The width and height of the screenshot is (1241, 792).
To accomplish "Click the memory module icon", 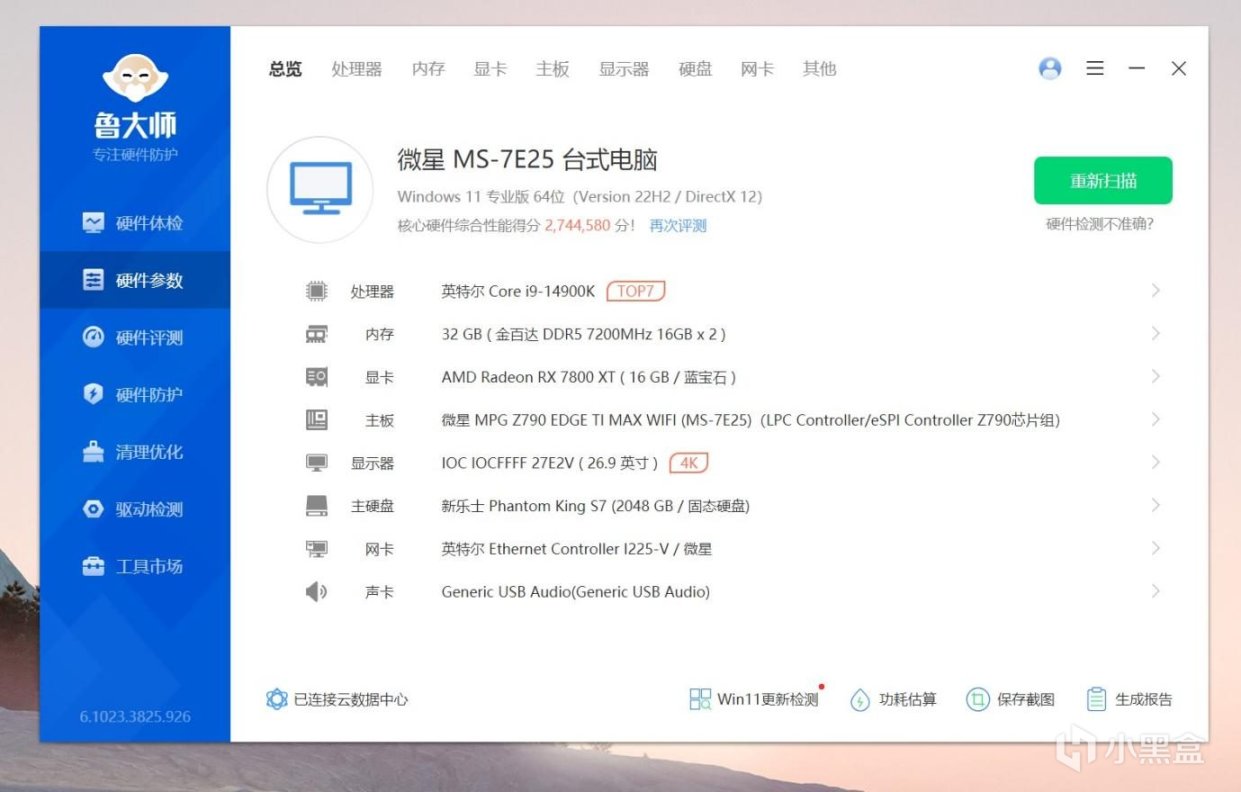I will 316,334.
